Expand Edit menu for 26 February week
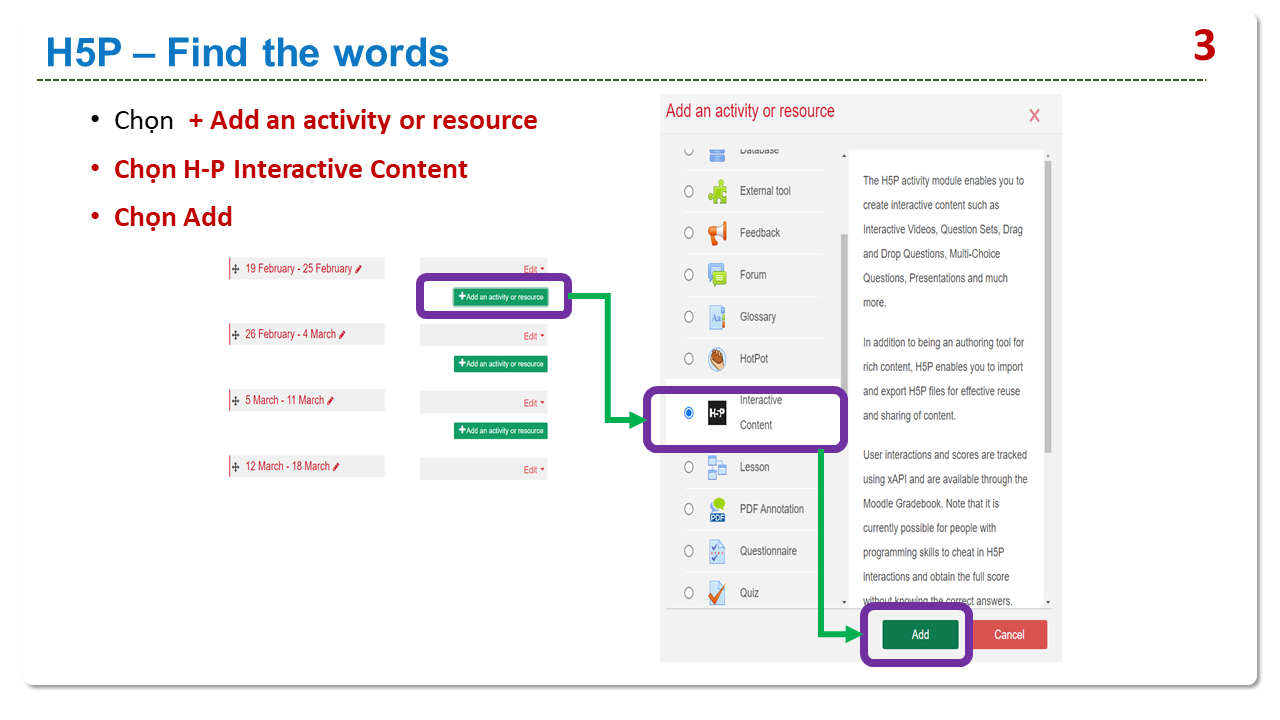The image size is (1280, 720). [x=534, y=336]
